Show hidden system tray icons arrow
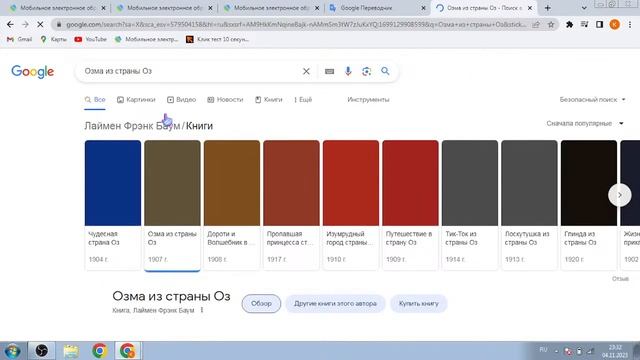Screen dimensions: 640x360 556,351
